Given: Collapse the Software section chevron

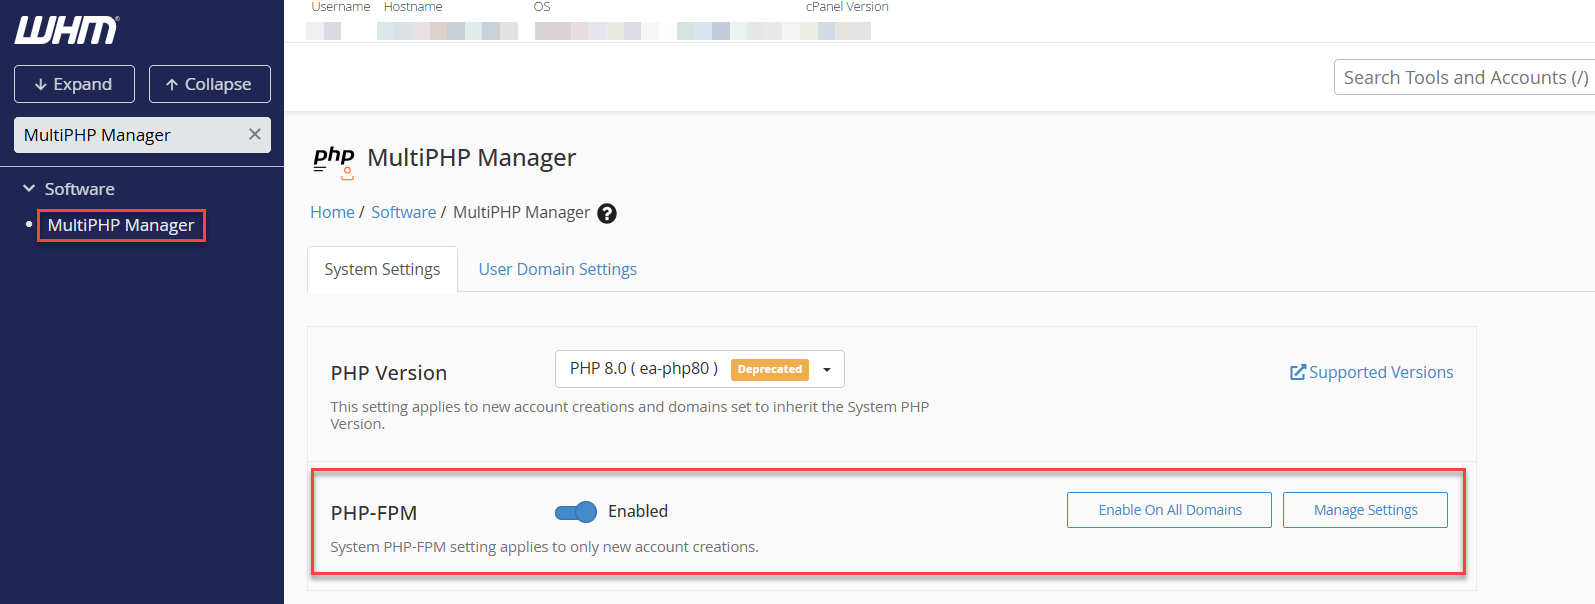Looking at the screenshot, I should pos(29,188).
